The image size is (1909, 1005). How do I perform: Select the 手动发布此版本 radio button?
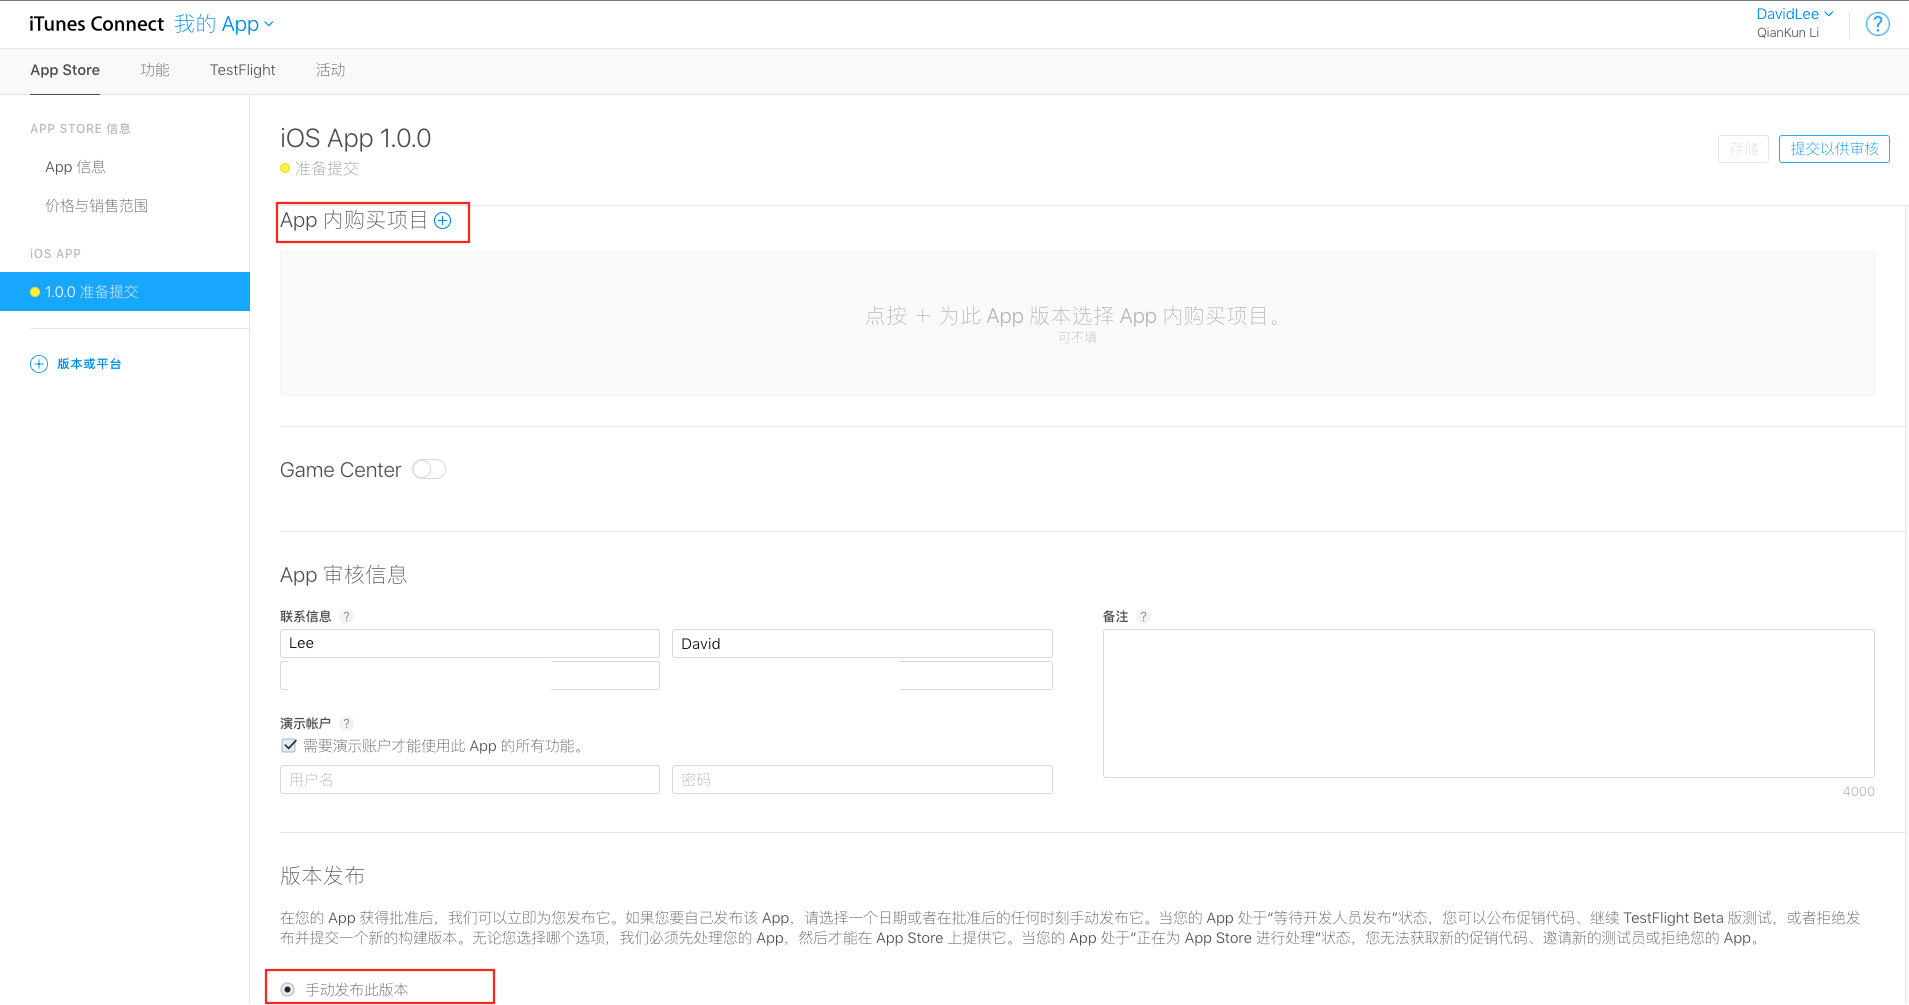click(x=288, y=989)
